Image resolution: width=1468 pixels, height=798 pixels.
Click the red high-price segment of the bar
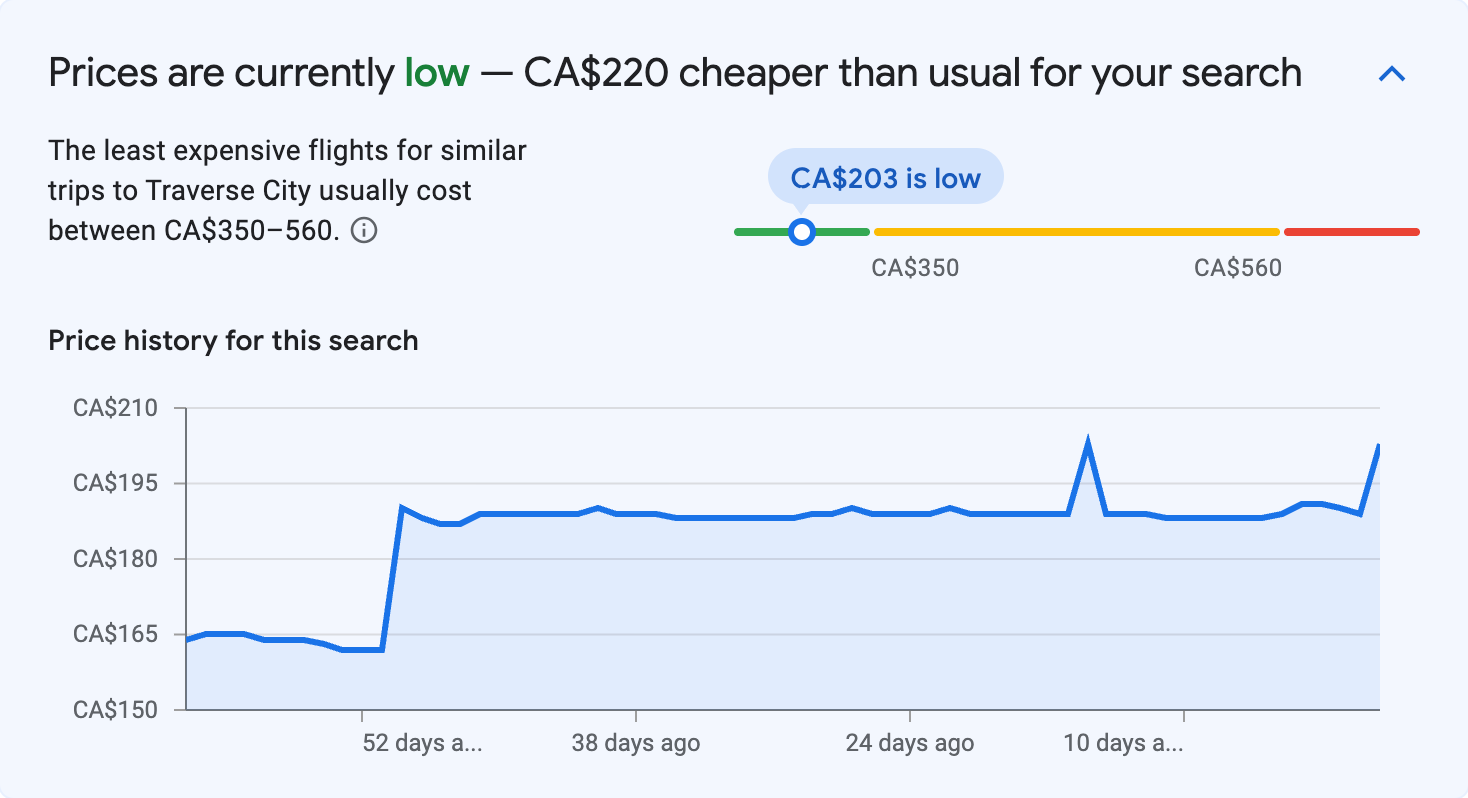(1351, 232)
